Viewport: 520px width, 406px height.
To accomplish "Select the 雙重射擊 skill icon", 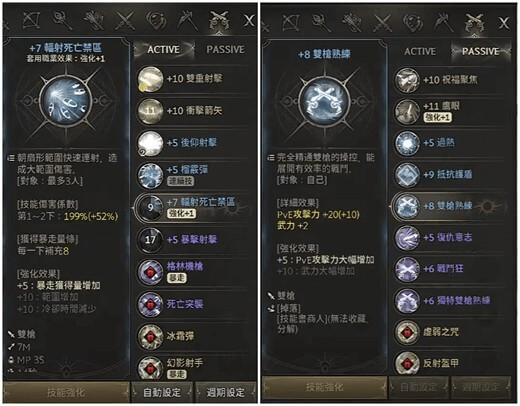I will point(150,79).
